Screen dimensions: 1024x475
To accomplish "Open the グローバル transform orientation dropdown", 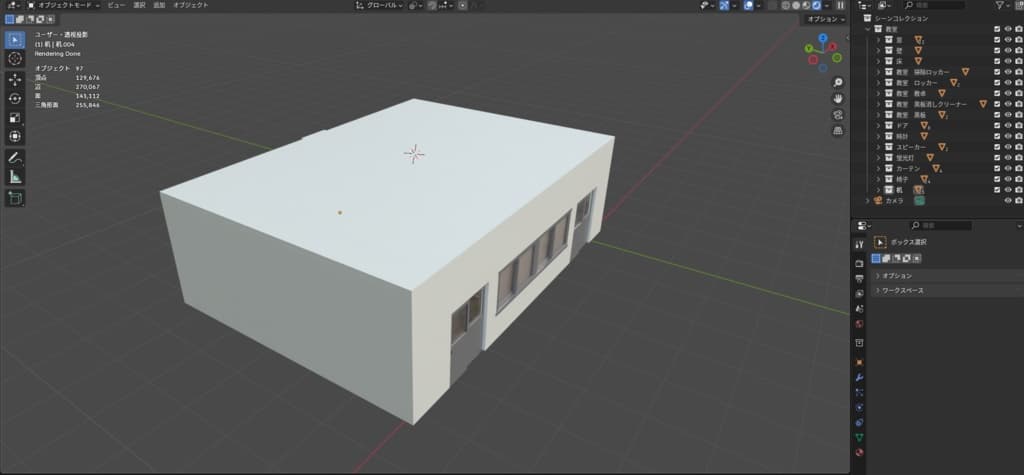I will pos(381,5).
